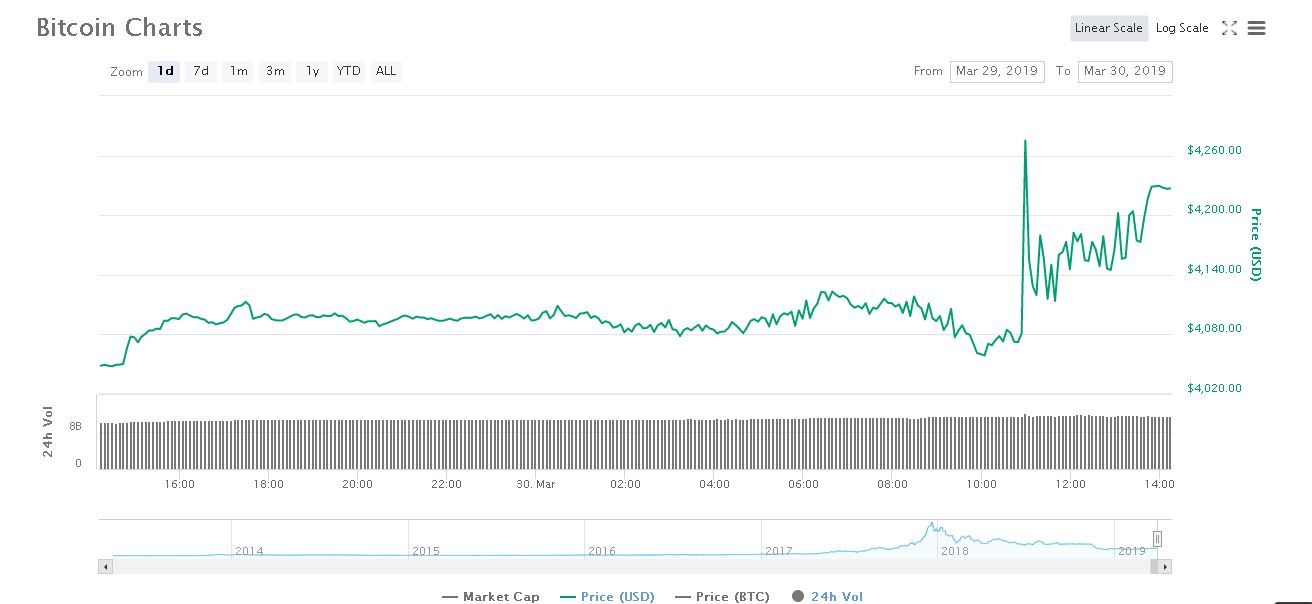Switch to Log Scale

pos(1182,28)
